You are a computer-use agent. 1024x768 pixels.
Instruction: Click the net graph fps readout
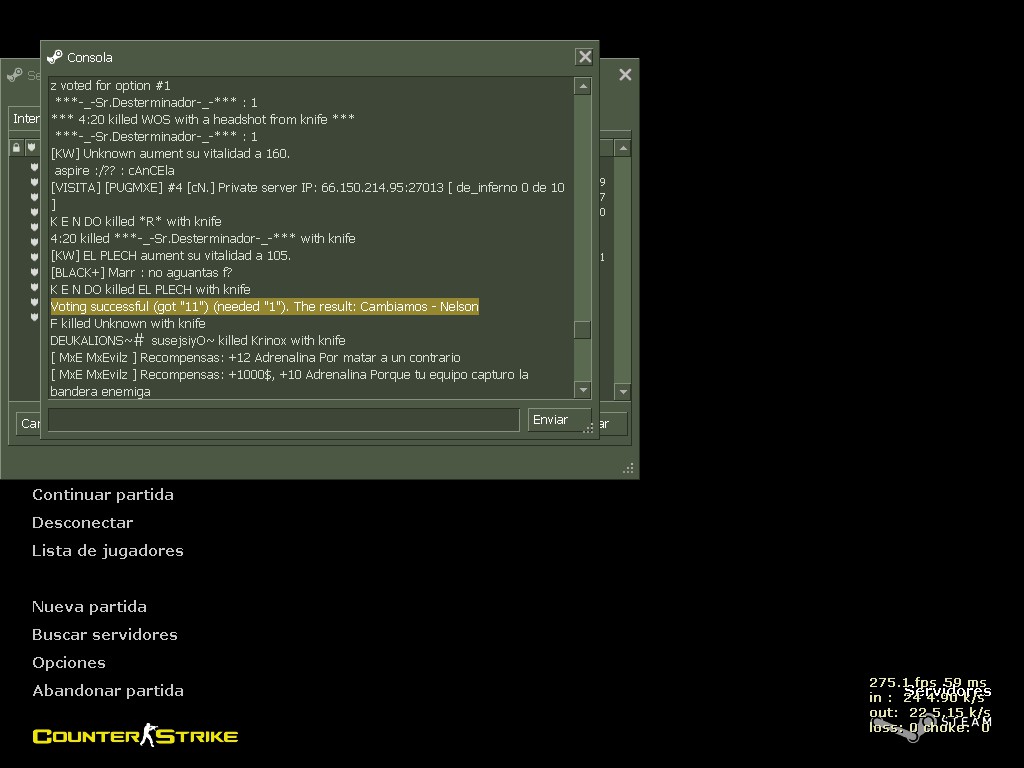(927, 682)
